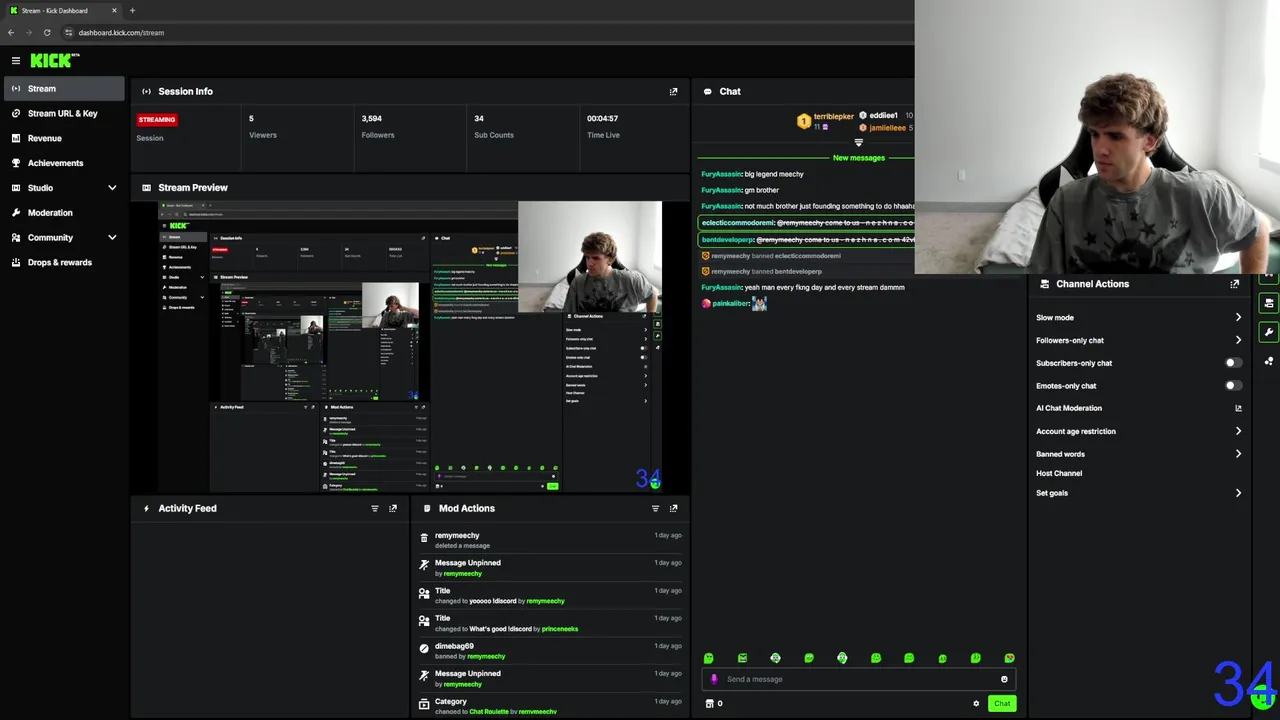The height and width of the screenshot is (720, 1280).
Task: Click the 3,594 Followers count
Action: pyautogui.click(x=372, y=119)
